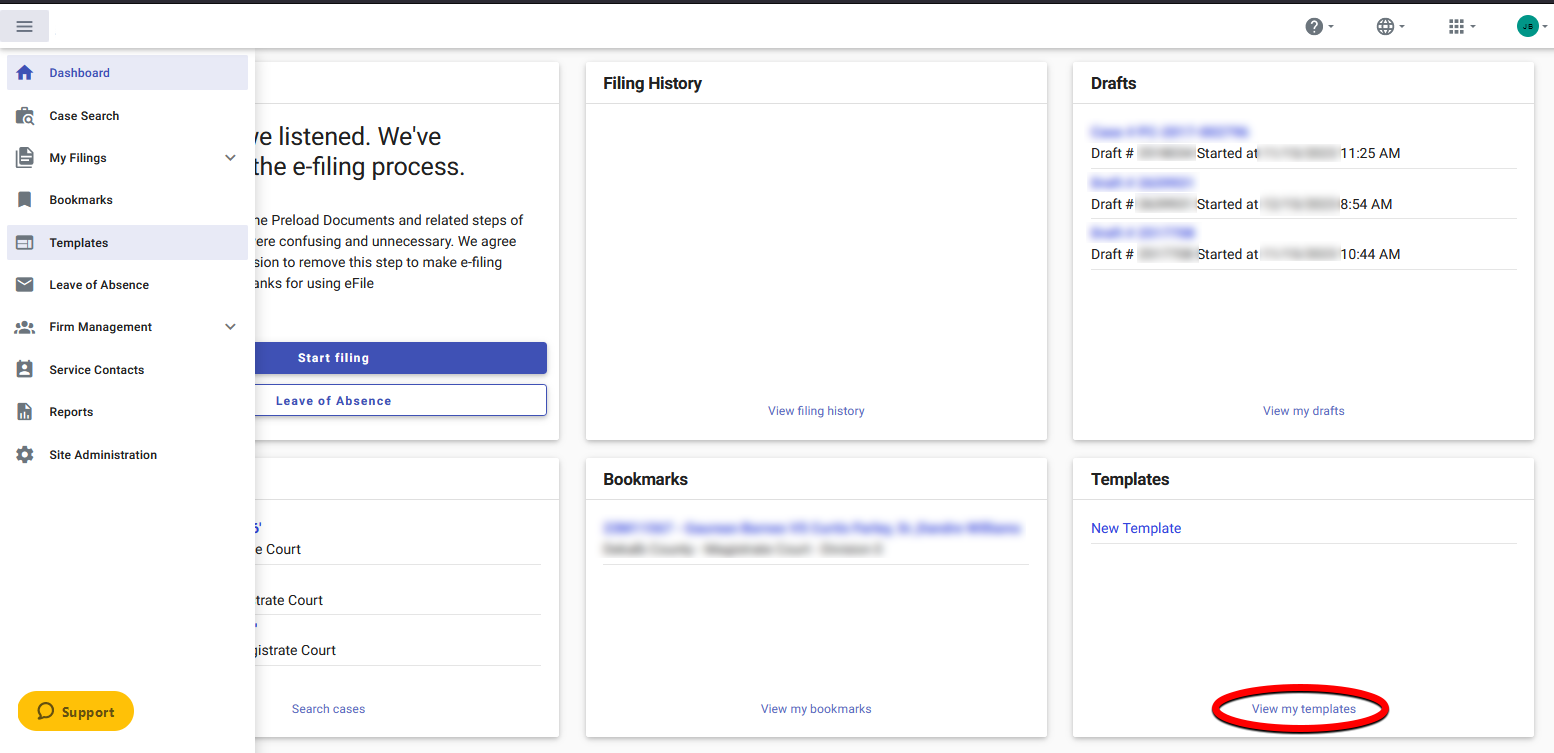
Task: Open the Leave of Absence button
Action: [x=333, y=400]
